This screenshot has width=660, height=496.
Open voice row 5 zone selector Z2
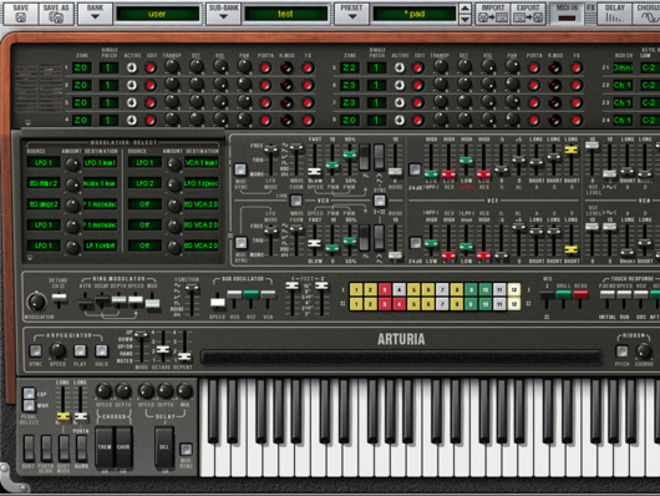(x=349, y=67)
